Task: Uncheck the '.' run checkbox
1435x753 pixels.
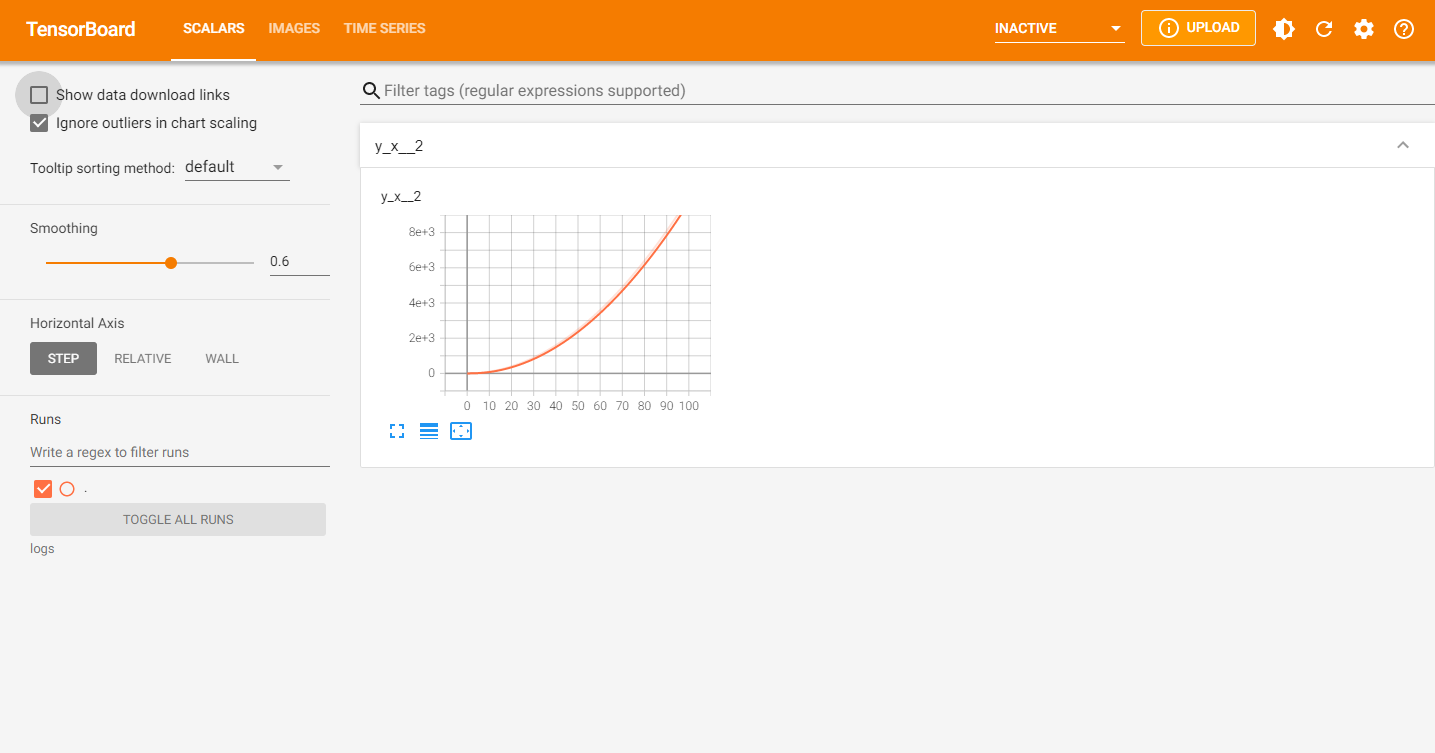Action: (43, 489)
